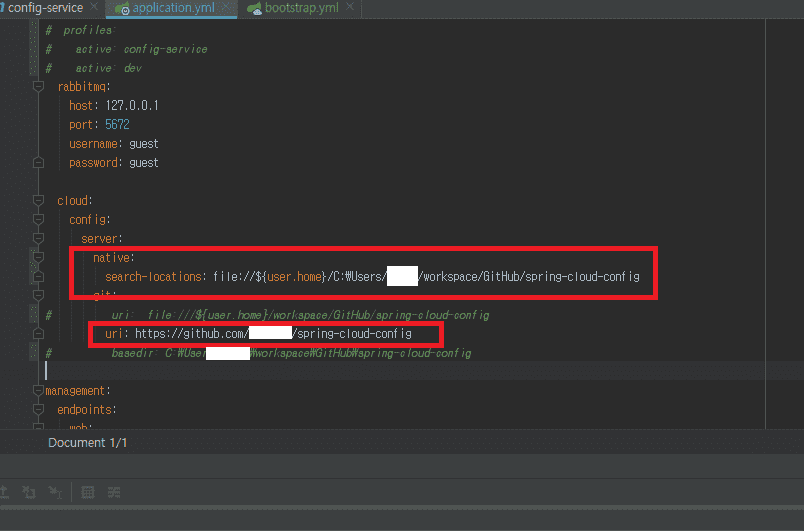The height and width of the screenshot is (531, 804).
Task: Click fold marker beside github uri line
Action: coord(38,333)
